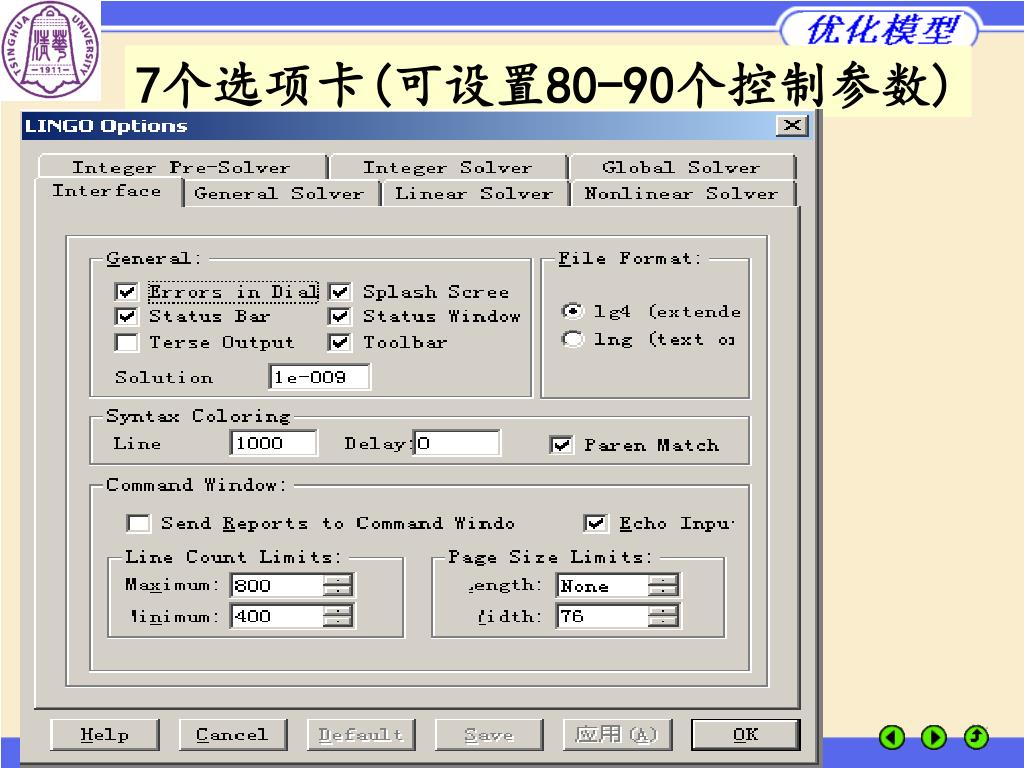
Task: Open the Nonlinear Solver tab
Action: click(682, 194)
